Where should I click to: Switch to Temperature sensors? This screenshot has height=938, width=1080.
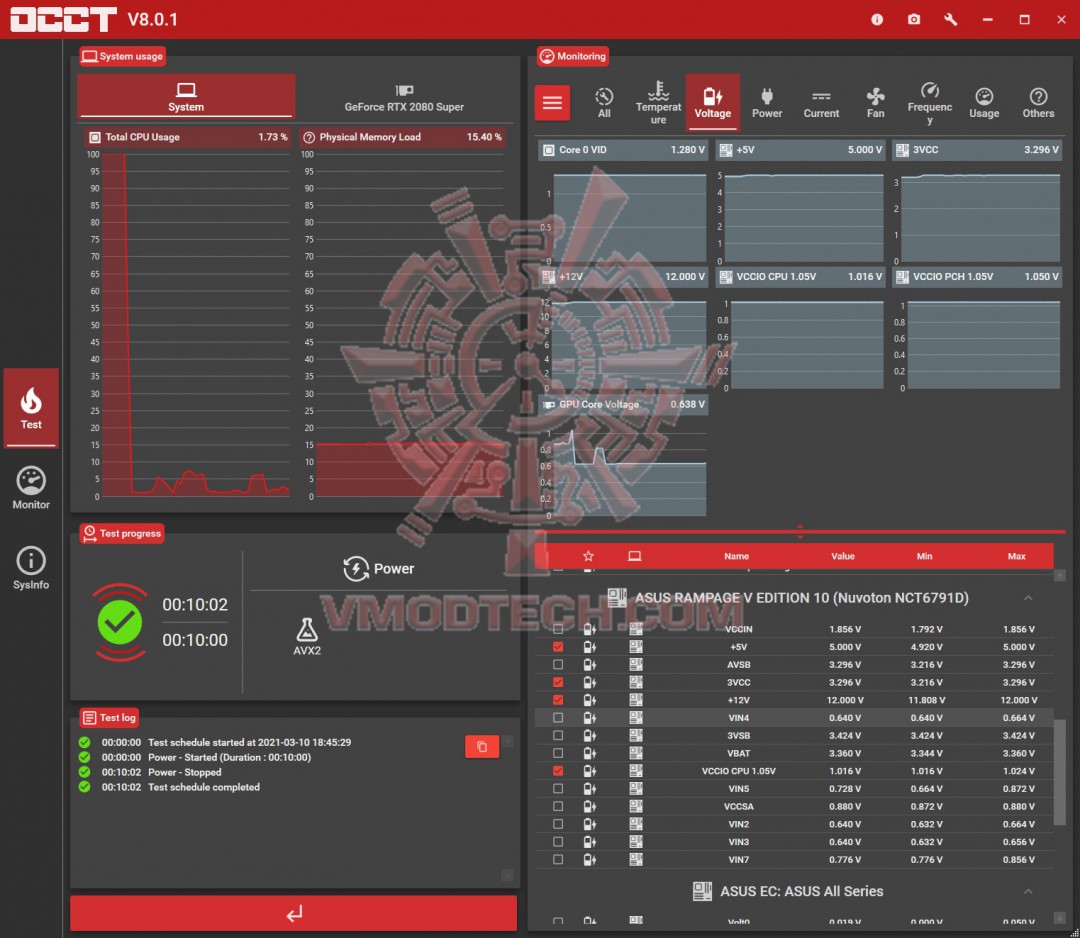click(x=658, y=103)
